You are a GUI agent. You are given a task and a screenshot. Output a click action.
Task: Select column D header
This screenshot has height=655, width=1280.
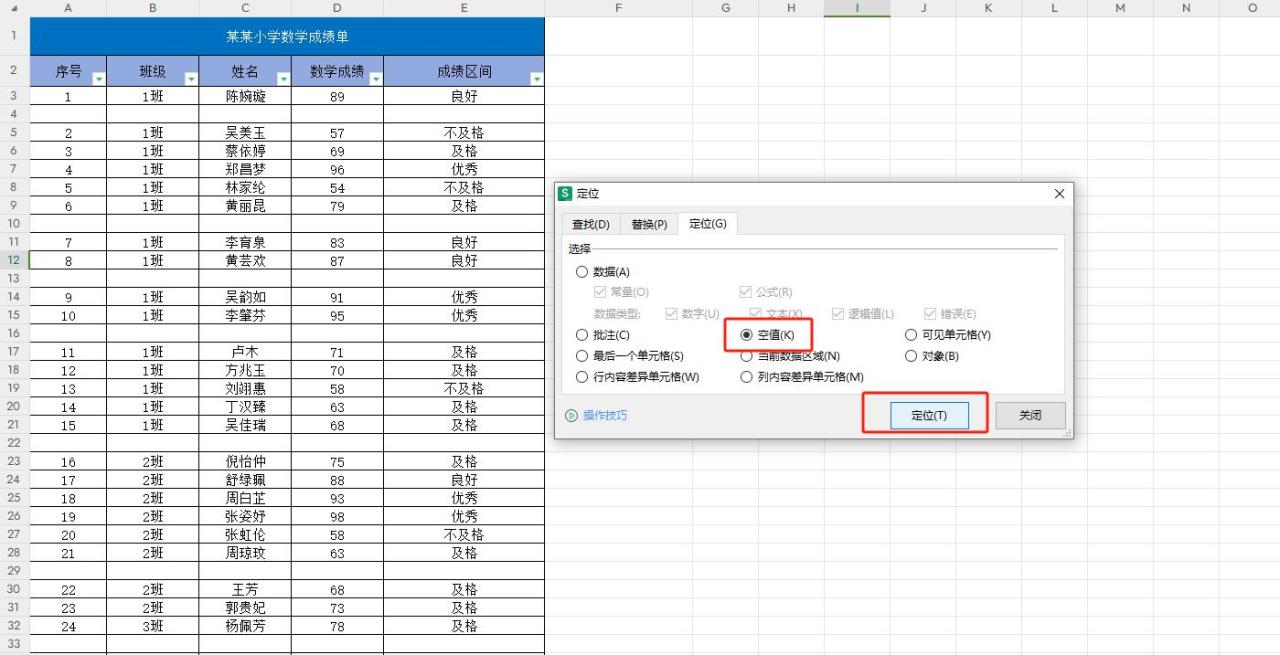(337, 8)
